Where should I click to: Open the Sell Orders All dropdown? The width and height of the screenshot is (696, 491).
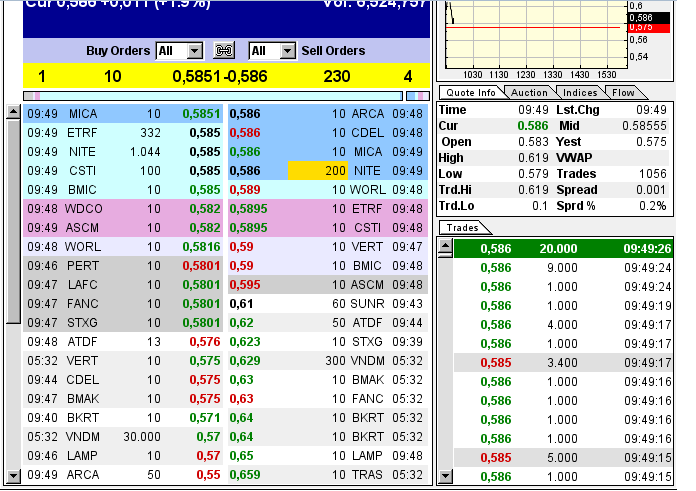coord(273,51)
